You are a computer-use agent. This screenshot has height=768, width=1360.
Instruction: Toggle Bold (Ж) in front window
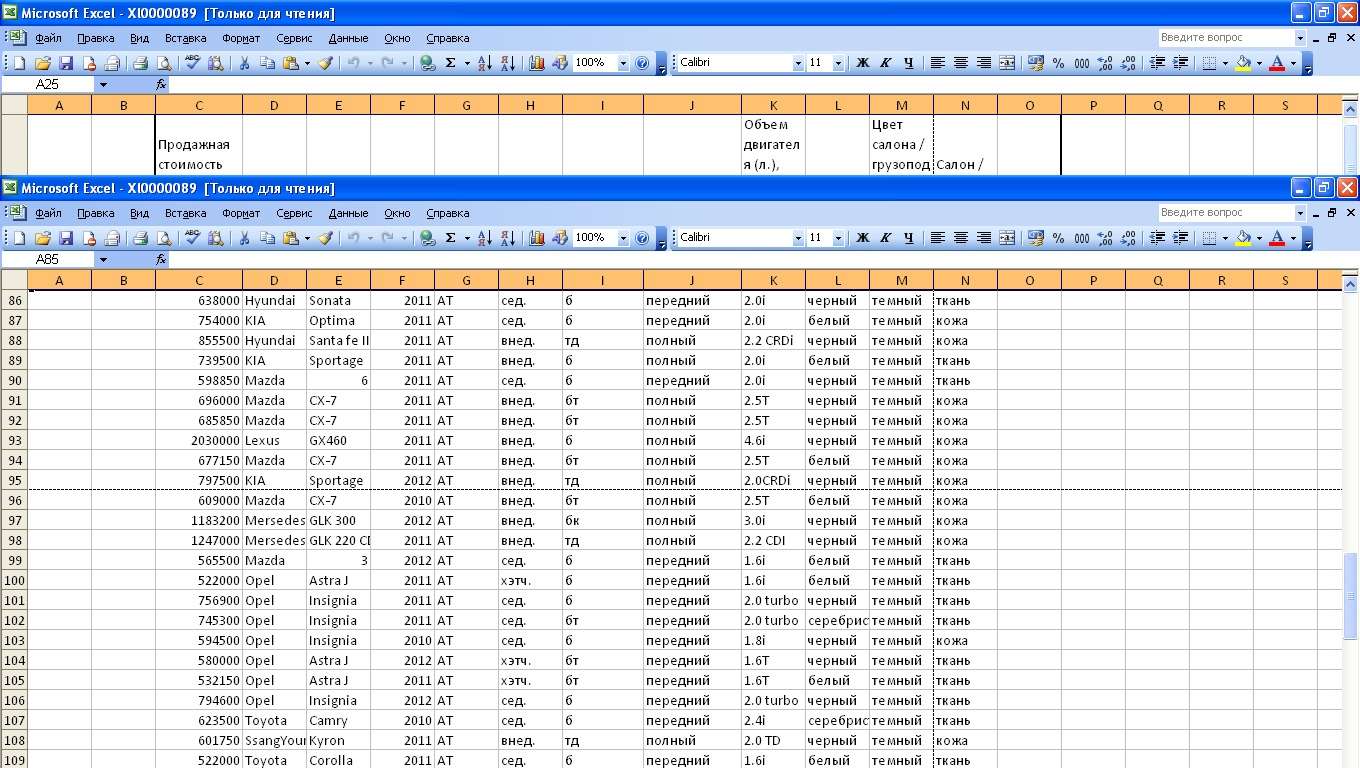[x=863, y=238]
